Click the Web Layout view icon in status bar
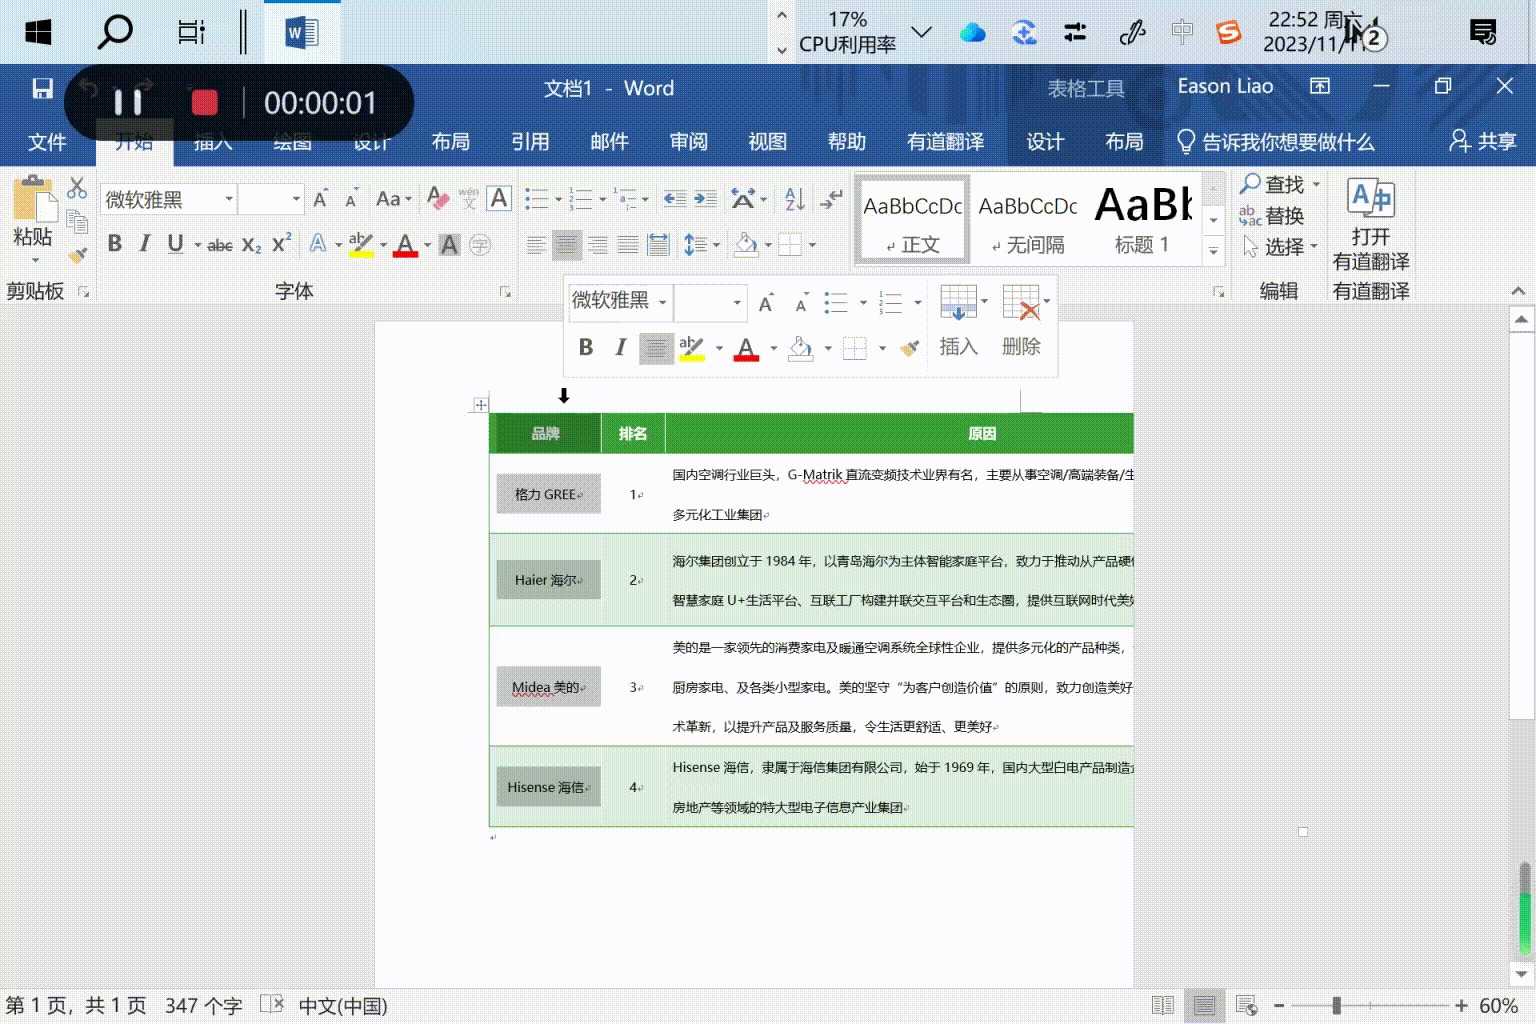Image resolution: width=1536 pixels, height=1024 pixels. [x=1246, y=1005]
